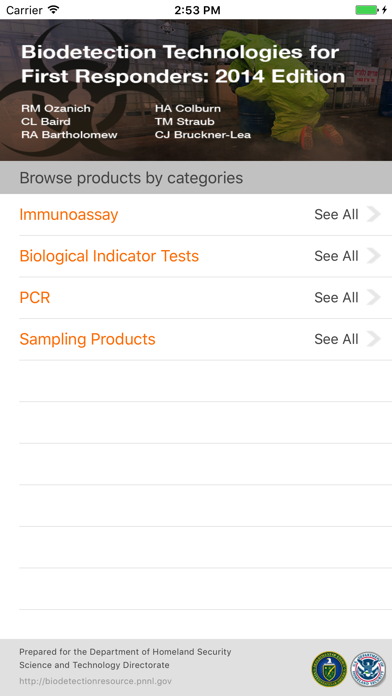Click the chevron arrow on PCR row

click(374, 298)
